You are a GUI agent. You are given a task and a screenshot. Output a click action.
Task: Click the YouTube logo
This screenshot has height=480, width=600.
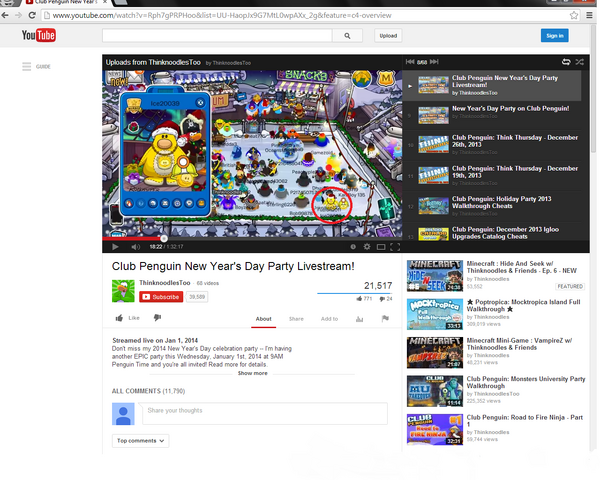tap(39, 36)
